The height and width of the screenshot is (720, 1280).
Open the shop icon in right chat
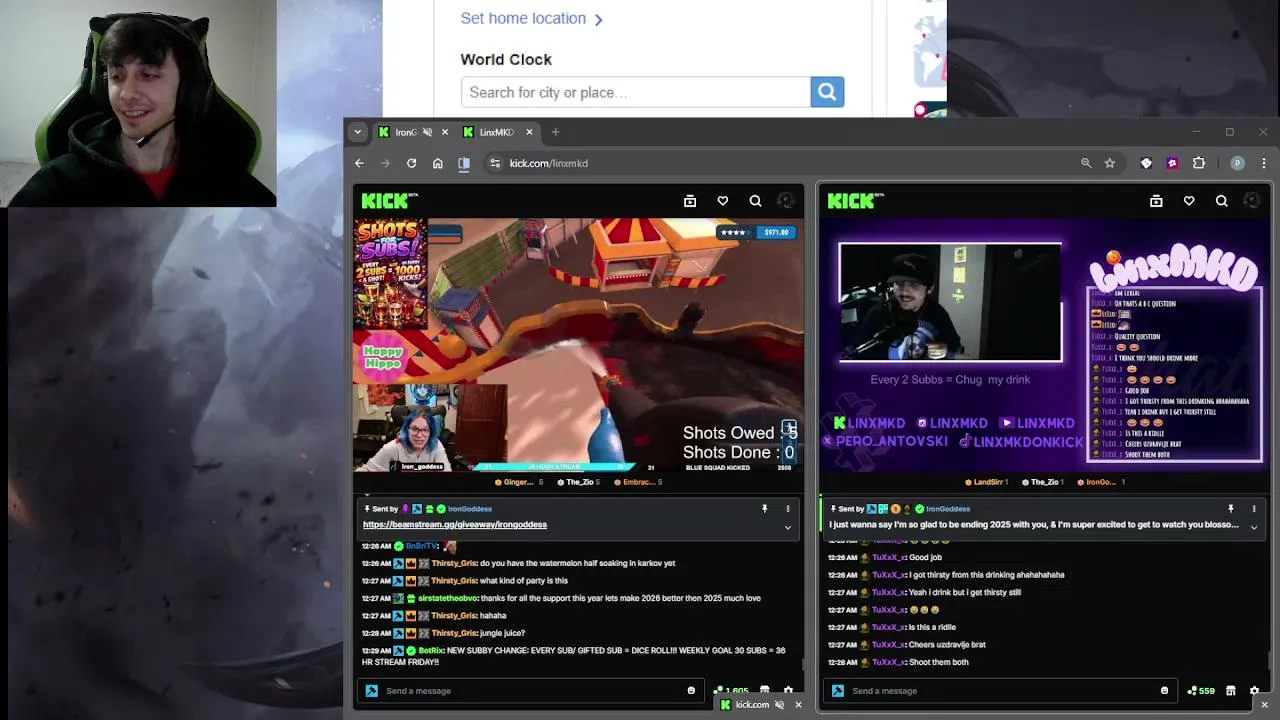pos(1231,691)
